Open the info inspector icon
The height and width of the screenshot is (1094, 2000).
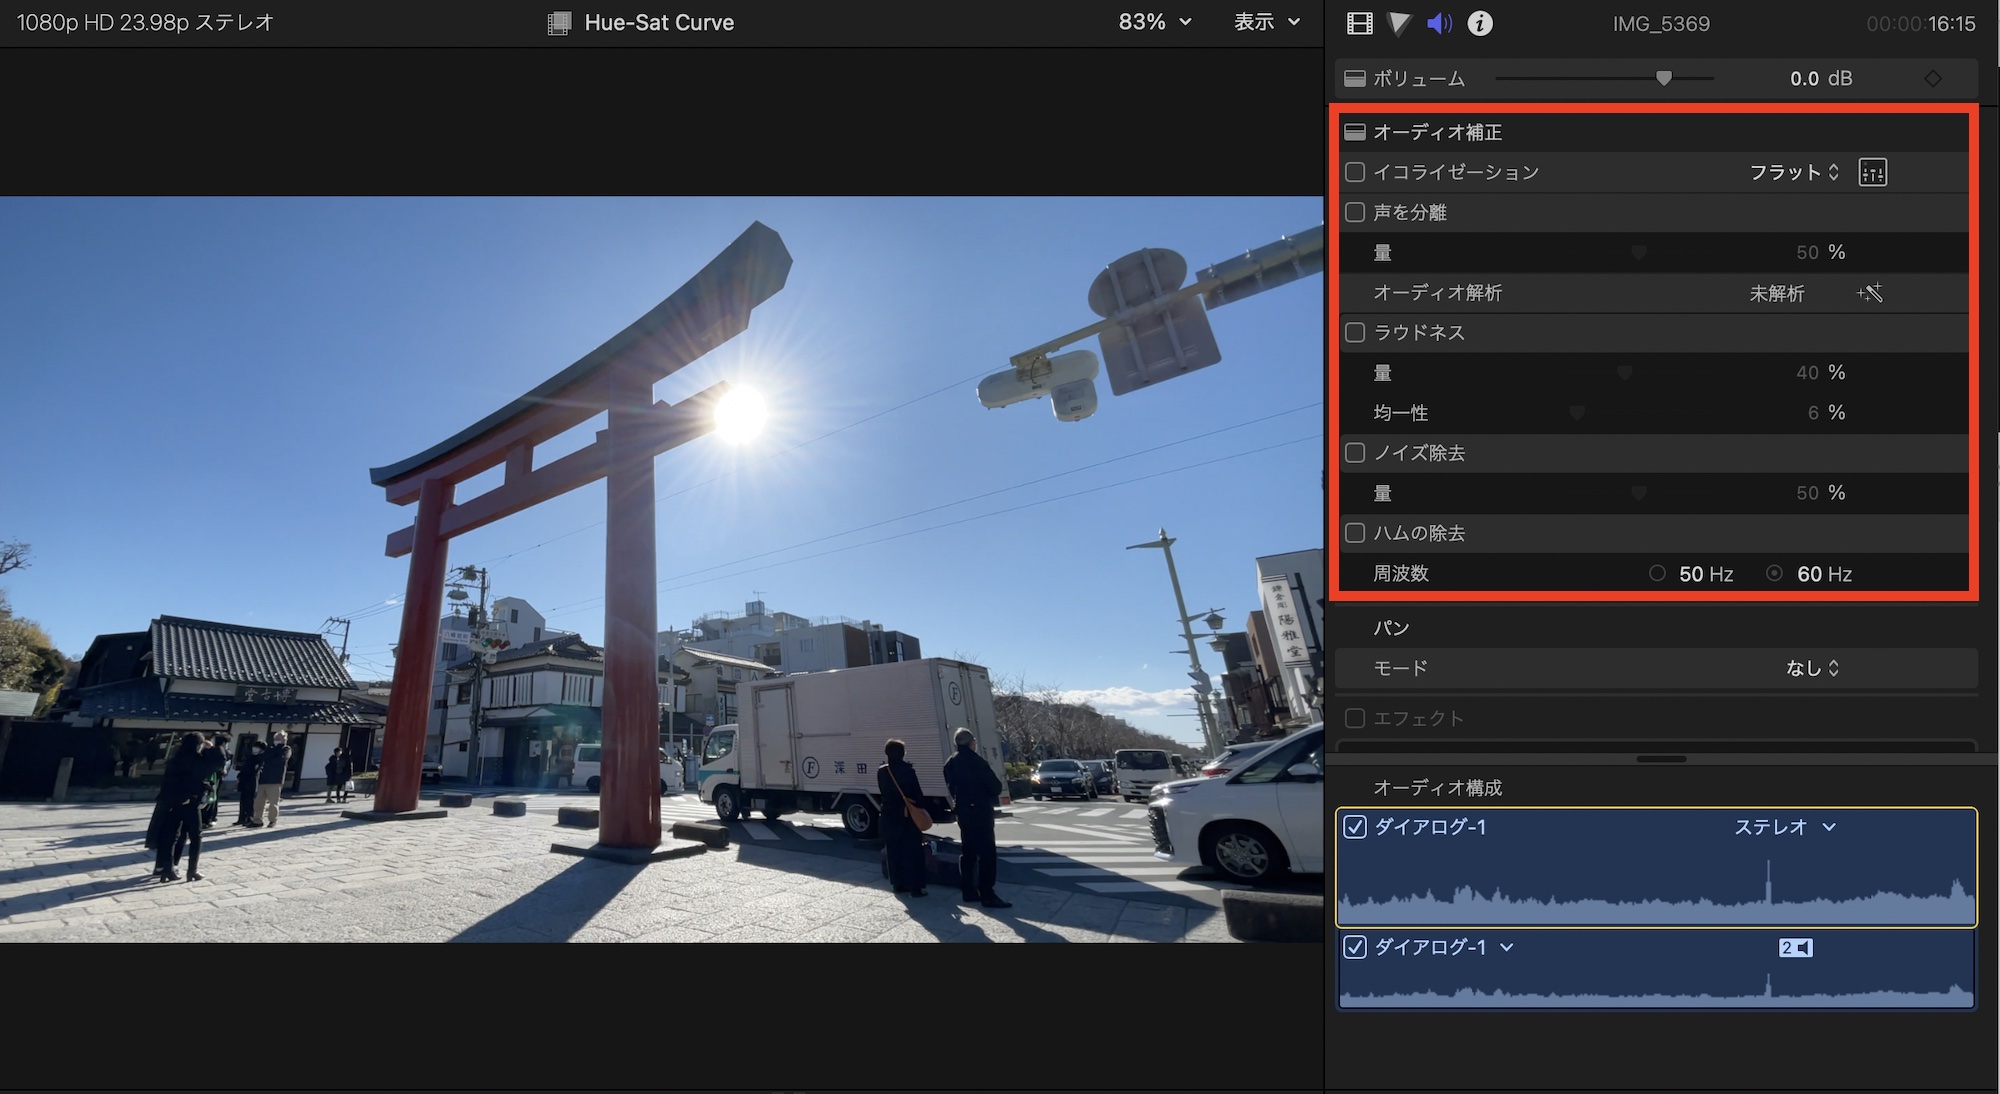point(1480,23)
